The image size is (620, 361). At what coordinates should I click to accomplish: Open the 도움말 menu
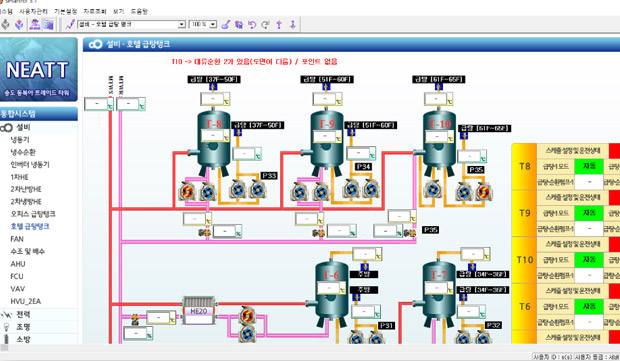click(x=139, y=11)
